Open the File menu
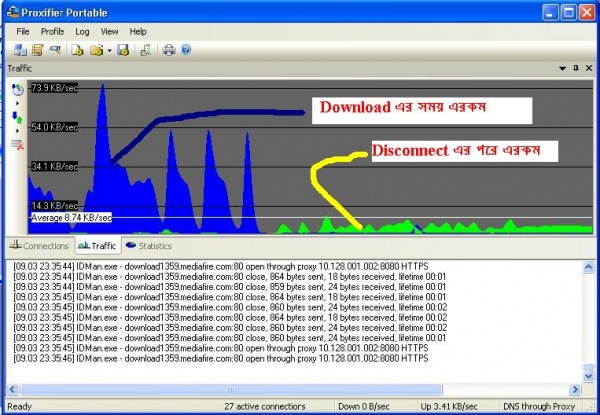Screen dimensions: 600x415 click(23, 32)
